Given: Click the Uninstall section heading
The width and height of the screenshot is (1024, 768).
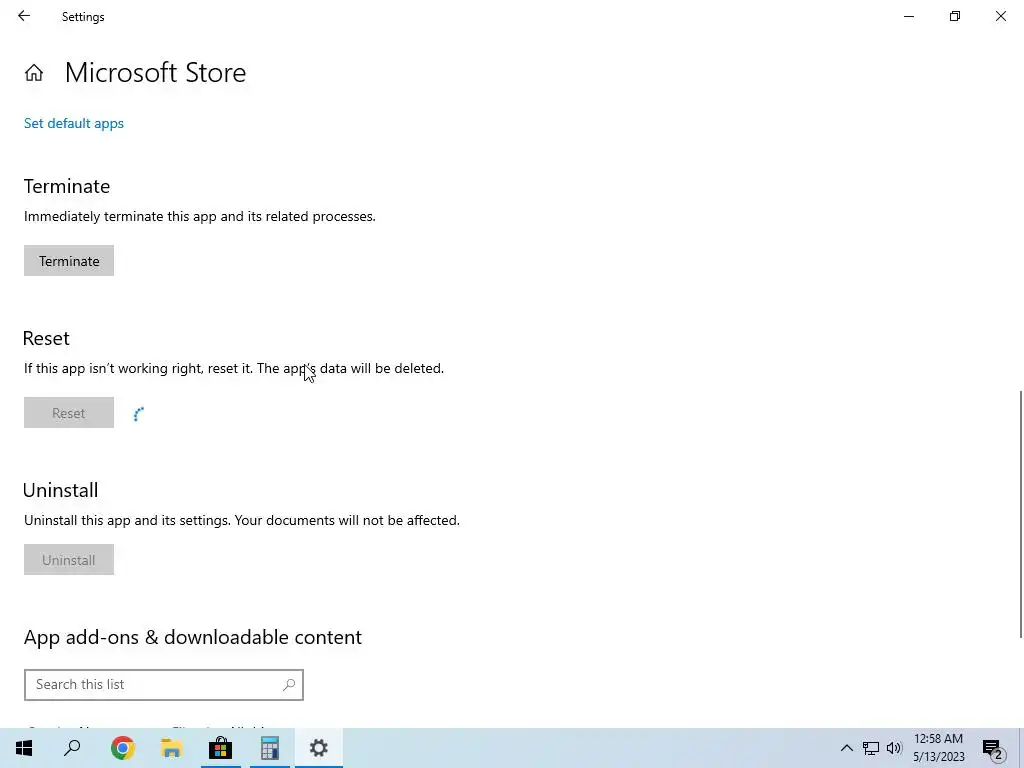Looking at the screenshot, I should (61, 490).
